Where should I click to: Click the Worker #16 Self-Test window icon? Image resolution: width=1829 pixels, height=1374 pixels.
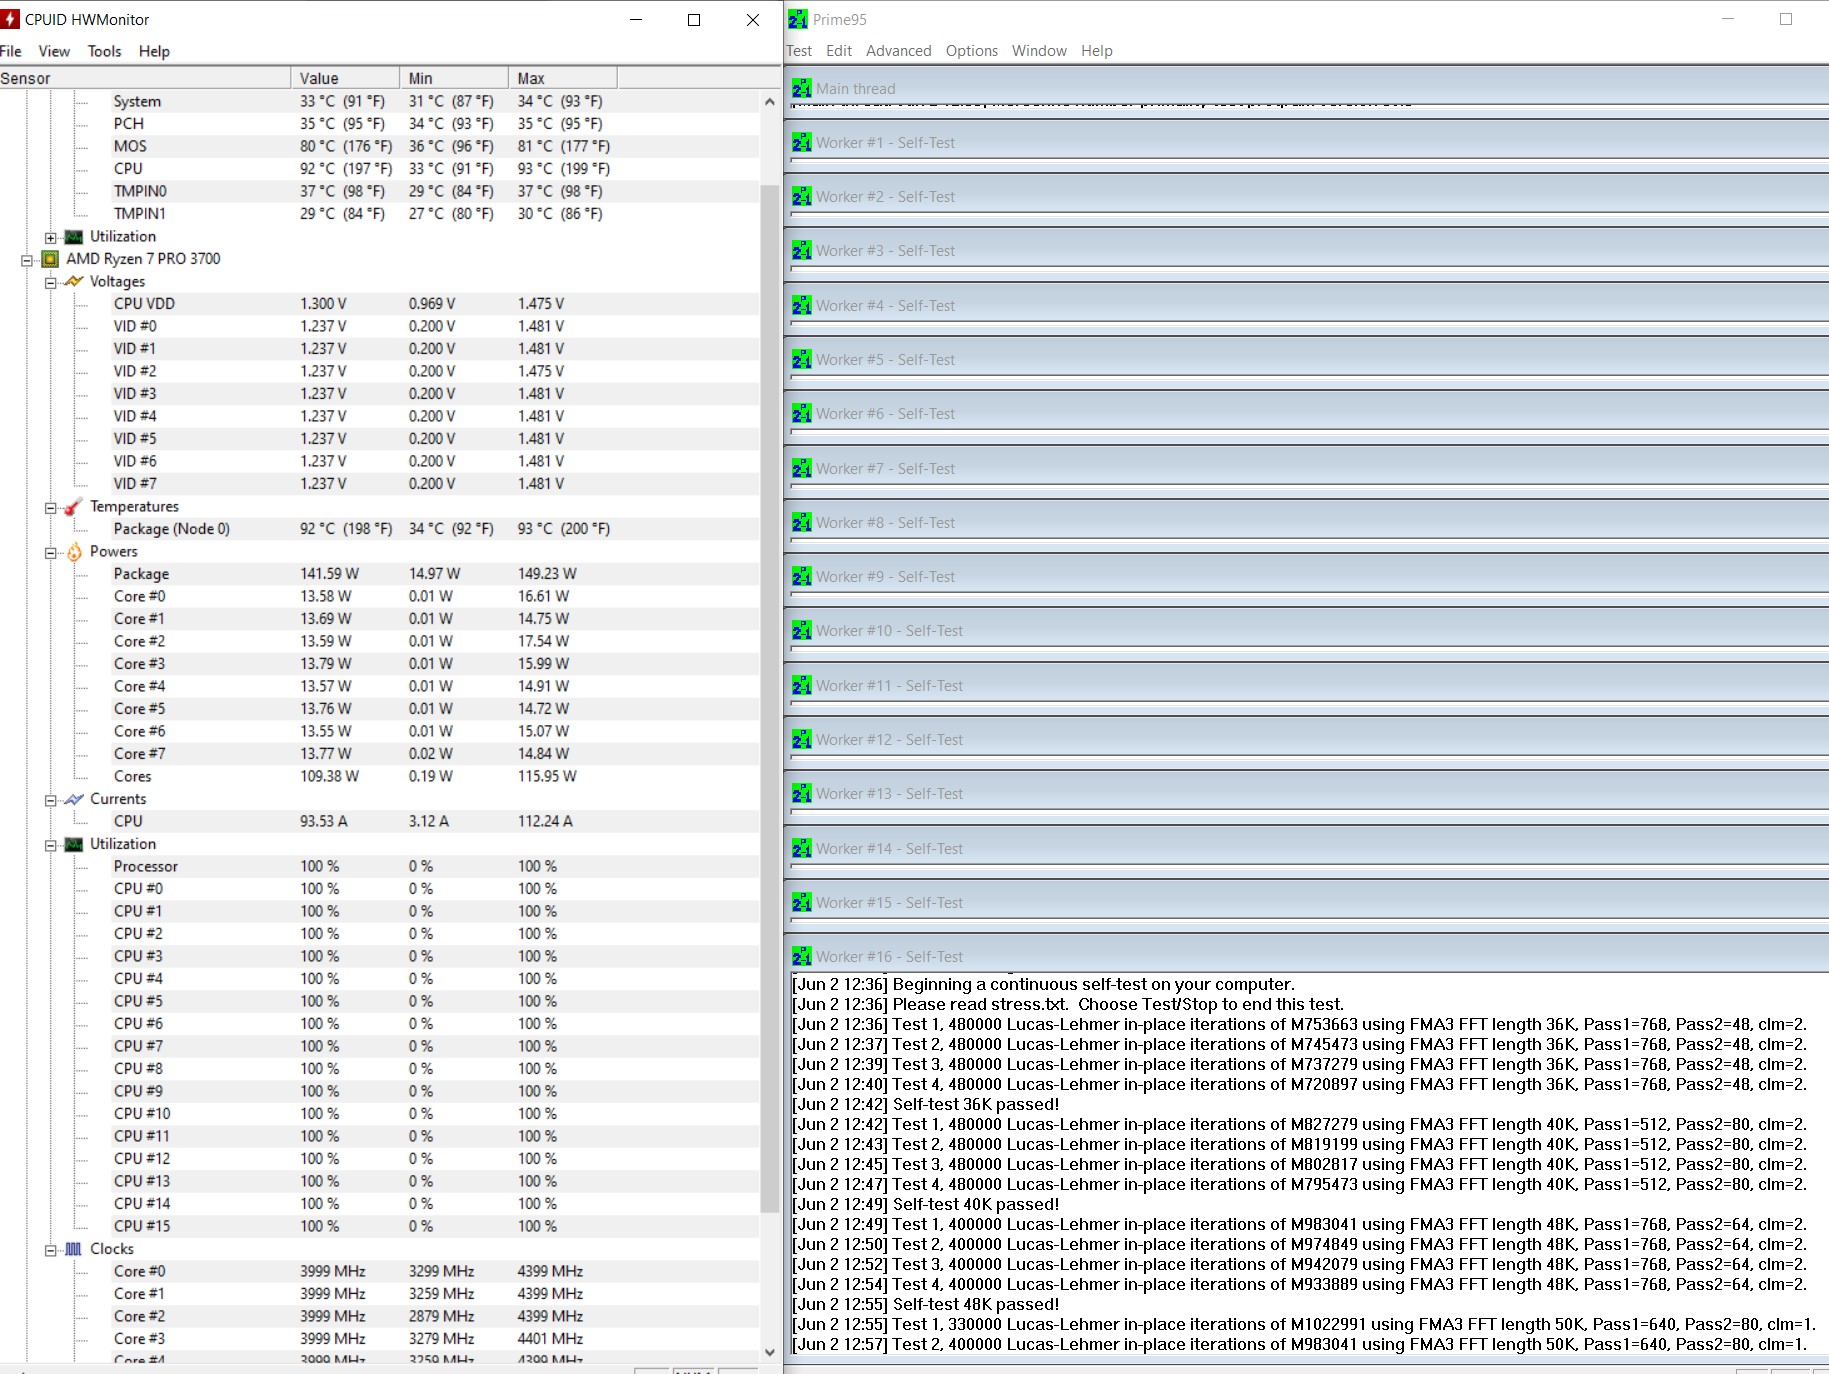802,956
